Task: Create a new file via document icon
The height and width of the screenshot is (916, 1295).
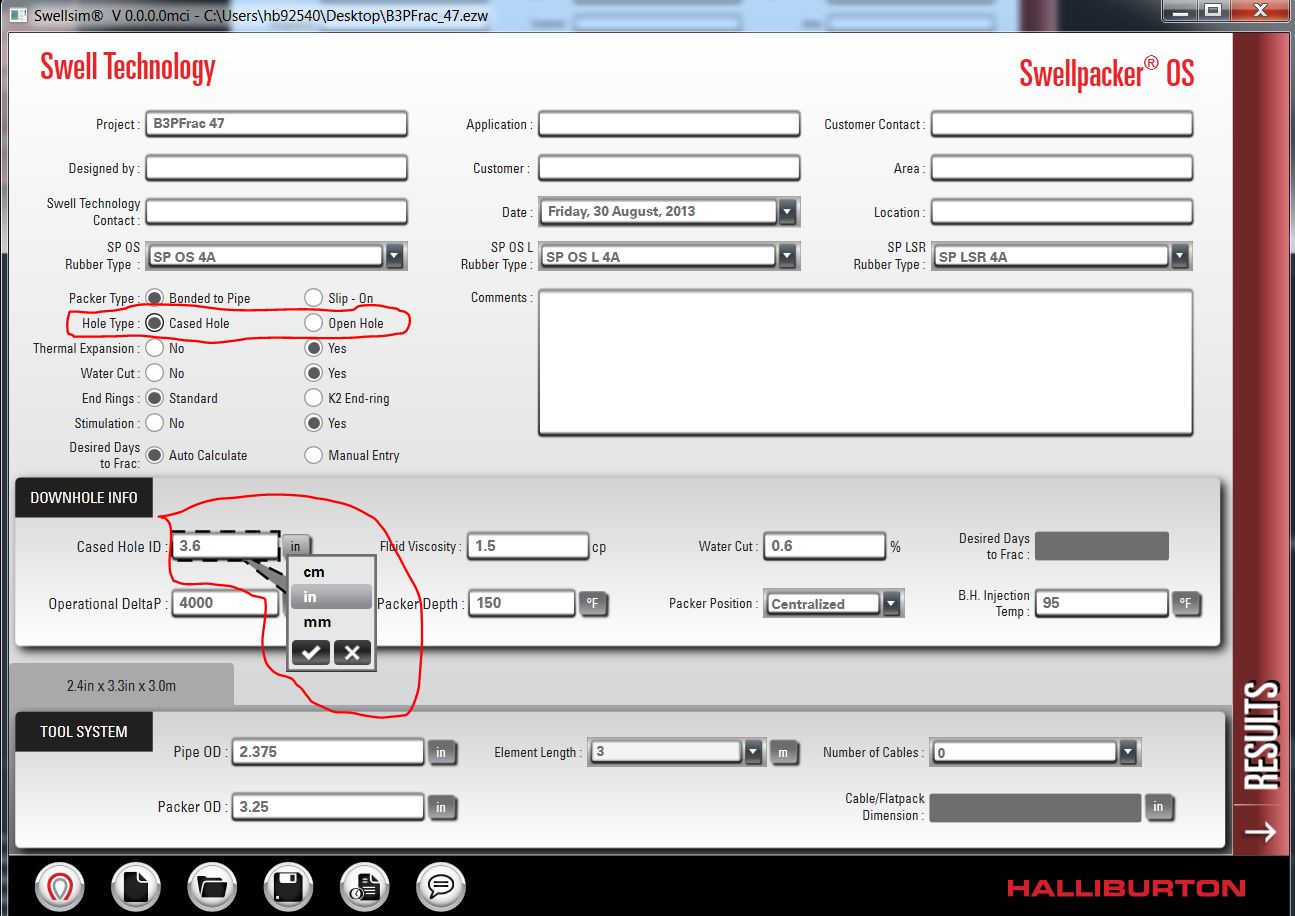Action: click(136, 886)
